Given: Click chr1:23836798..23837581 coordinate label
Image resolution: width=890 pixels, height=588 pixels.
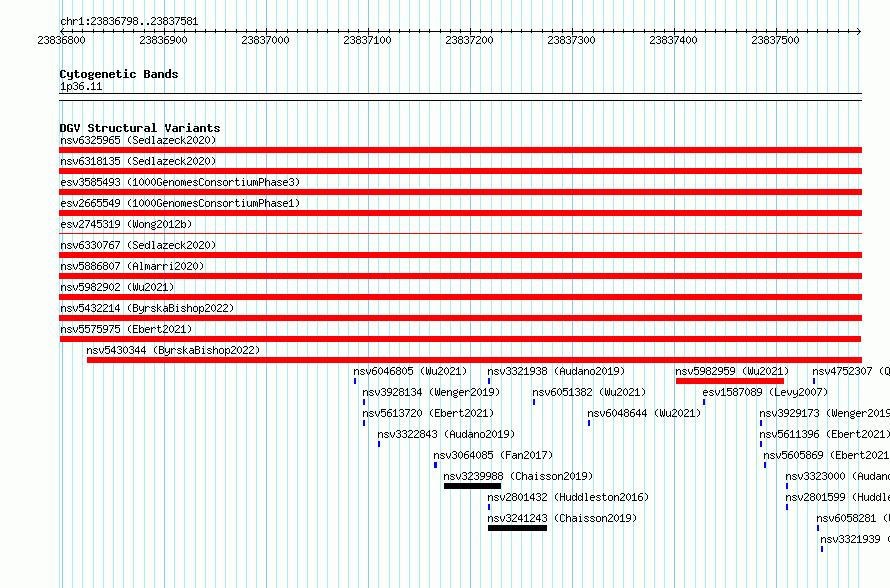Looking at the screenshot, I should (129, 22).
